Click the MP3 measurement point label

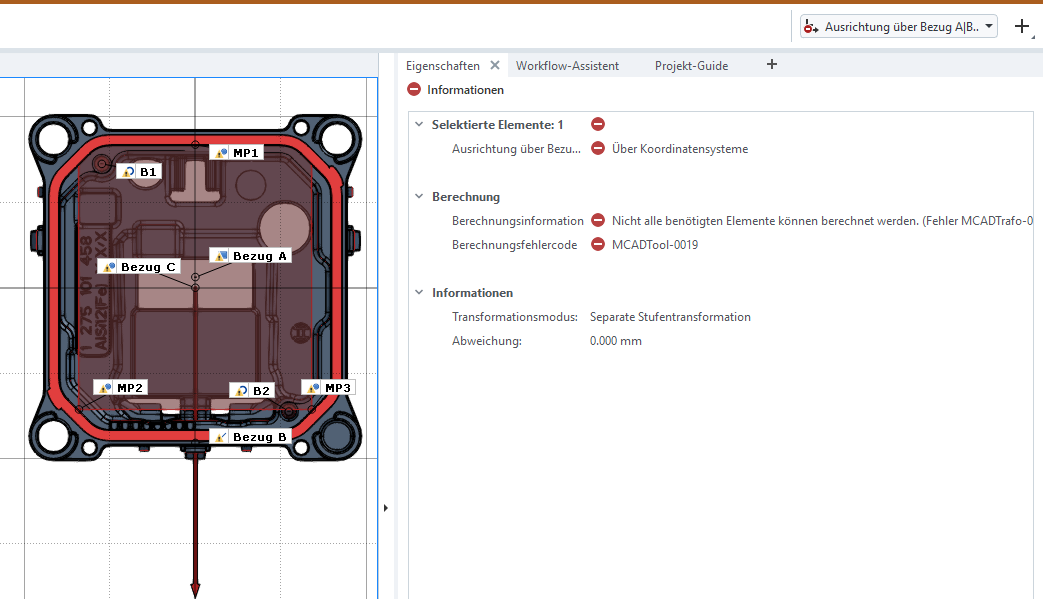[338, 387]
